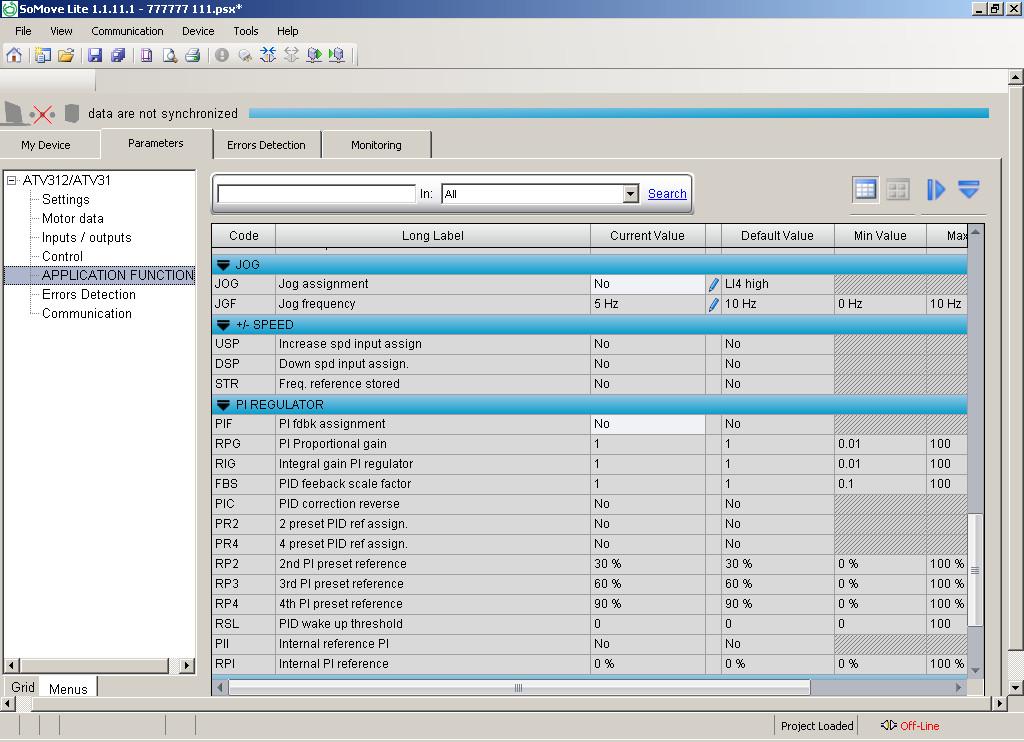Viewport: 1024px width, 742px height.
Task: Click the Min Value column header
Action: point(880,236)
